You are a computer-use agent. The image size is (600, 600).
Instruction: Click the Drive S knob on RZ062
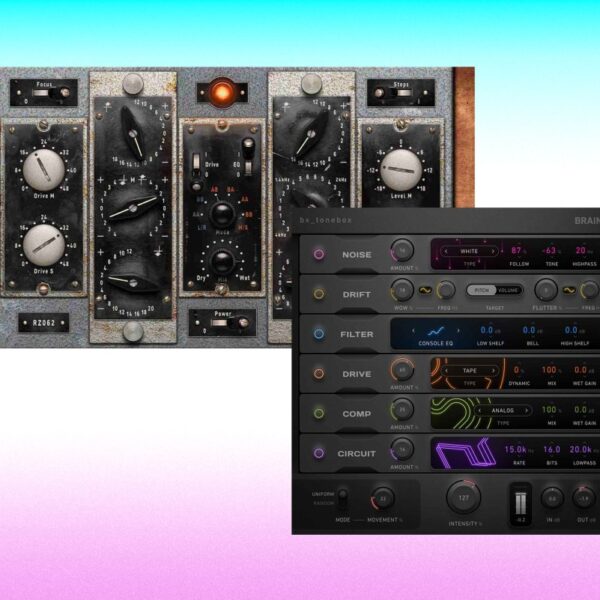(44, 245)
